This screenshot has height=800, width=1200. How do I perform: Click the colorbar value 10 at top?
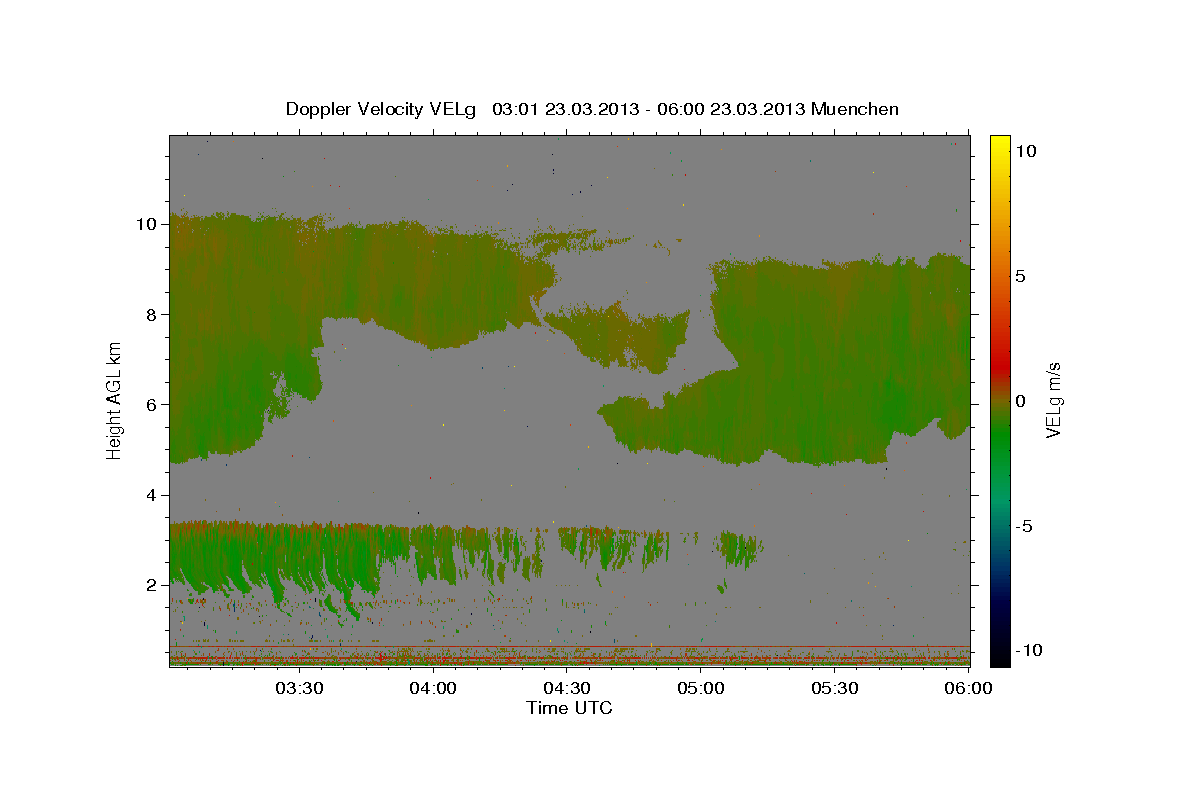[1025, 151]
